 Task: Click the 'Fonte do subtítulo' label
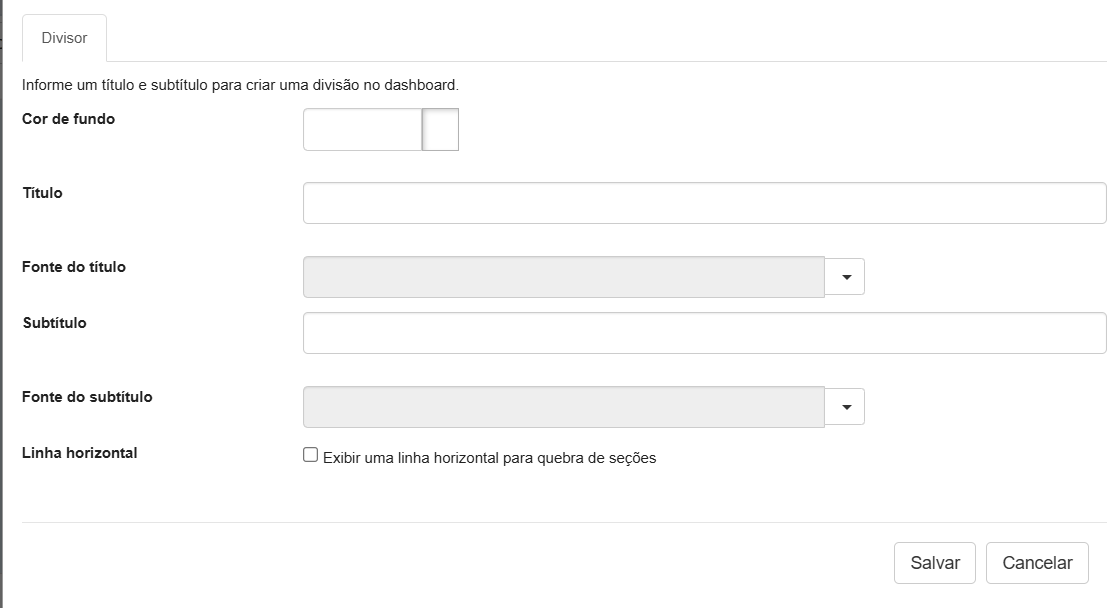click(87, 397)
